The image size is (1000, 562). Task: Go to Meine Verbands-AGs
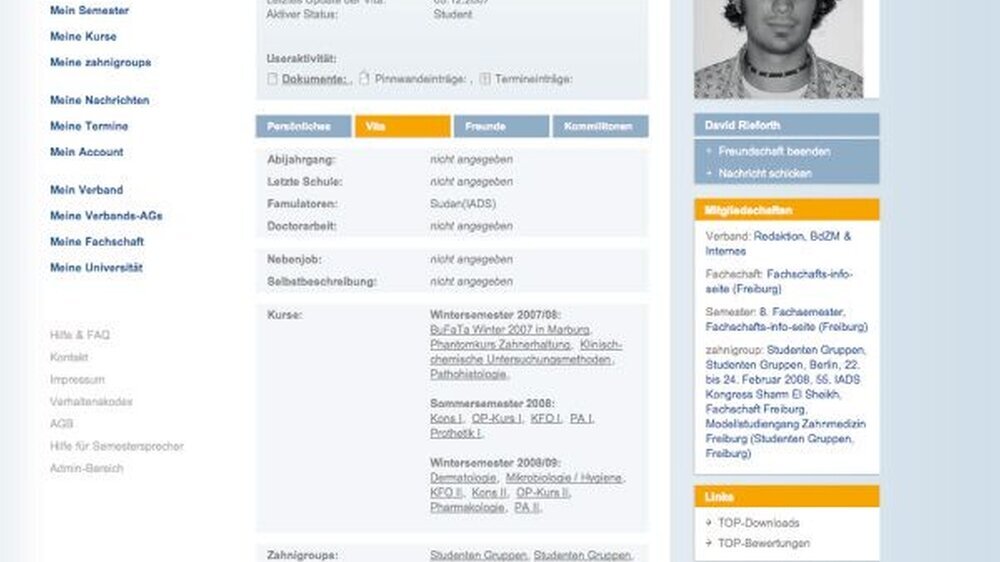tap(106, 216)
